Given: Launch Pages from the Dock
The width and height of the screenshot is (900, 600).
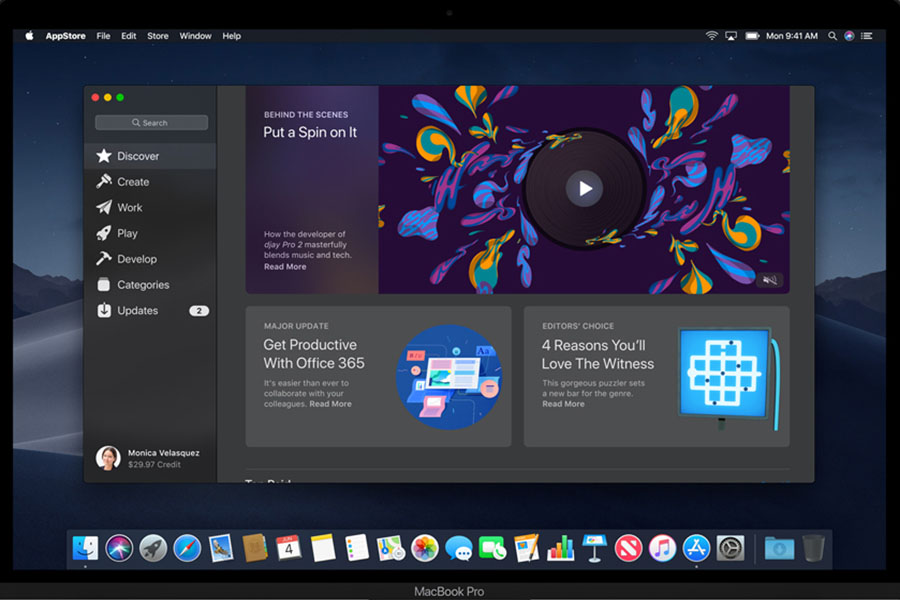Looking at the screenshot, I should 526,548.
